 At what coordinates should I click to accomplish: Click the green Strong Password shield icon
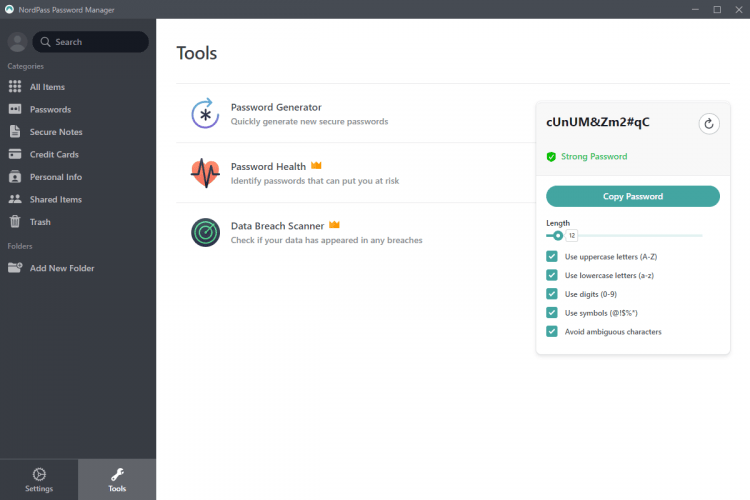[551, 156]
